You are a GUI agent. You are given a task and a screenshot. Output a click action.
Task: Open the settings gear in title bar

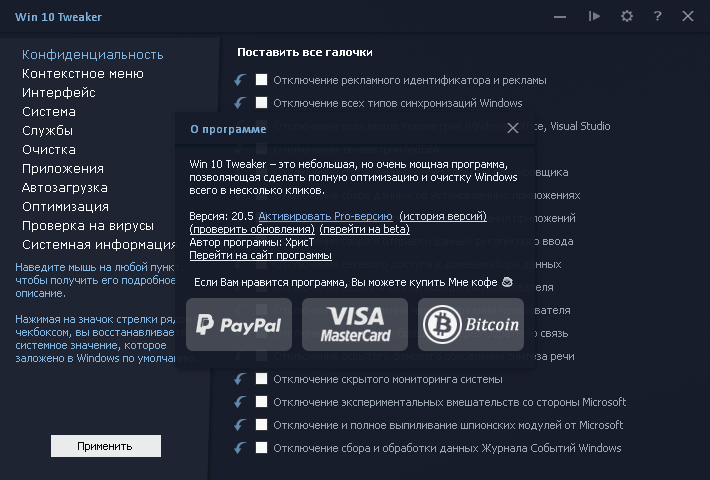(x=627, y=17)
